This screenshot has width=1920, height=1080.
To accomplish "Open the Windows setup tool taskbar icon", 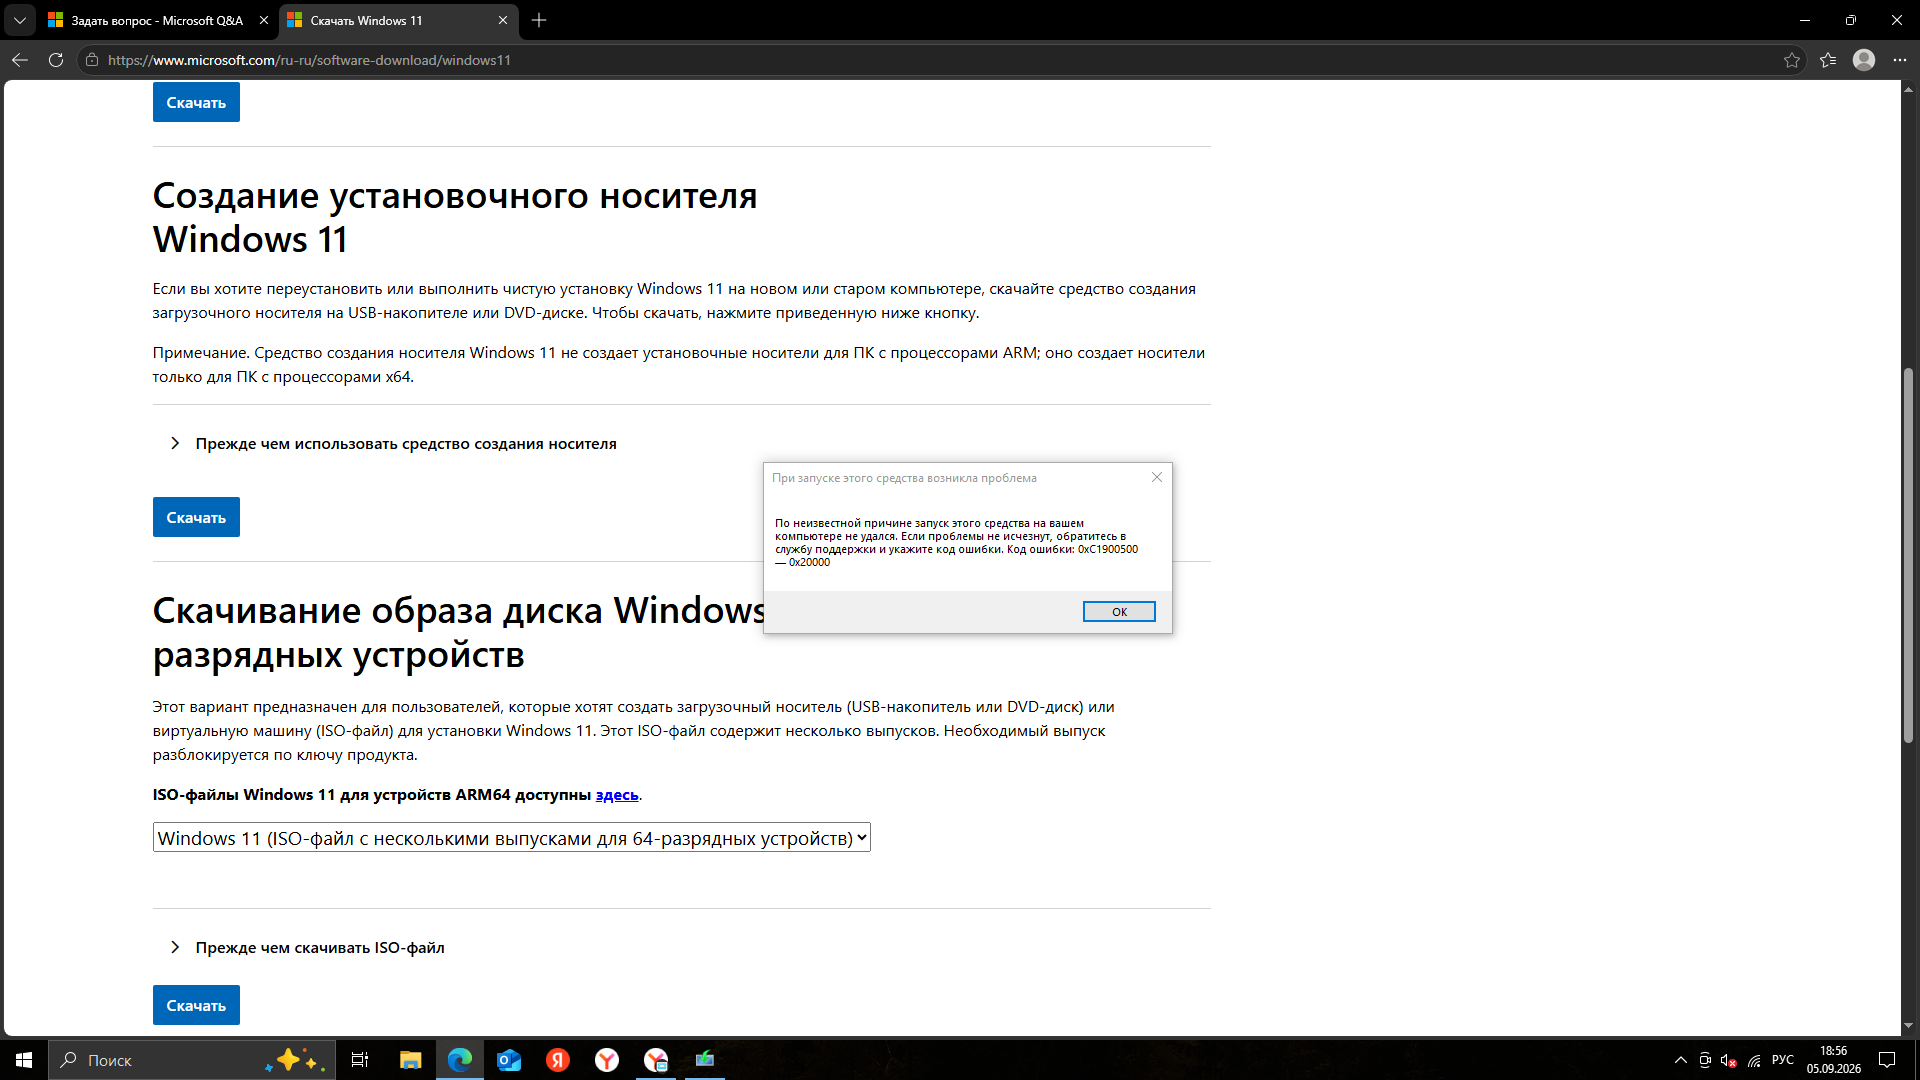I will [705, 1060].
